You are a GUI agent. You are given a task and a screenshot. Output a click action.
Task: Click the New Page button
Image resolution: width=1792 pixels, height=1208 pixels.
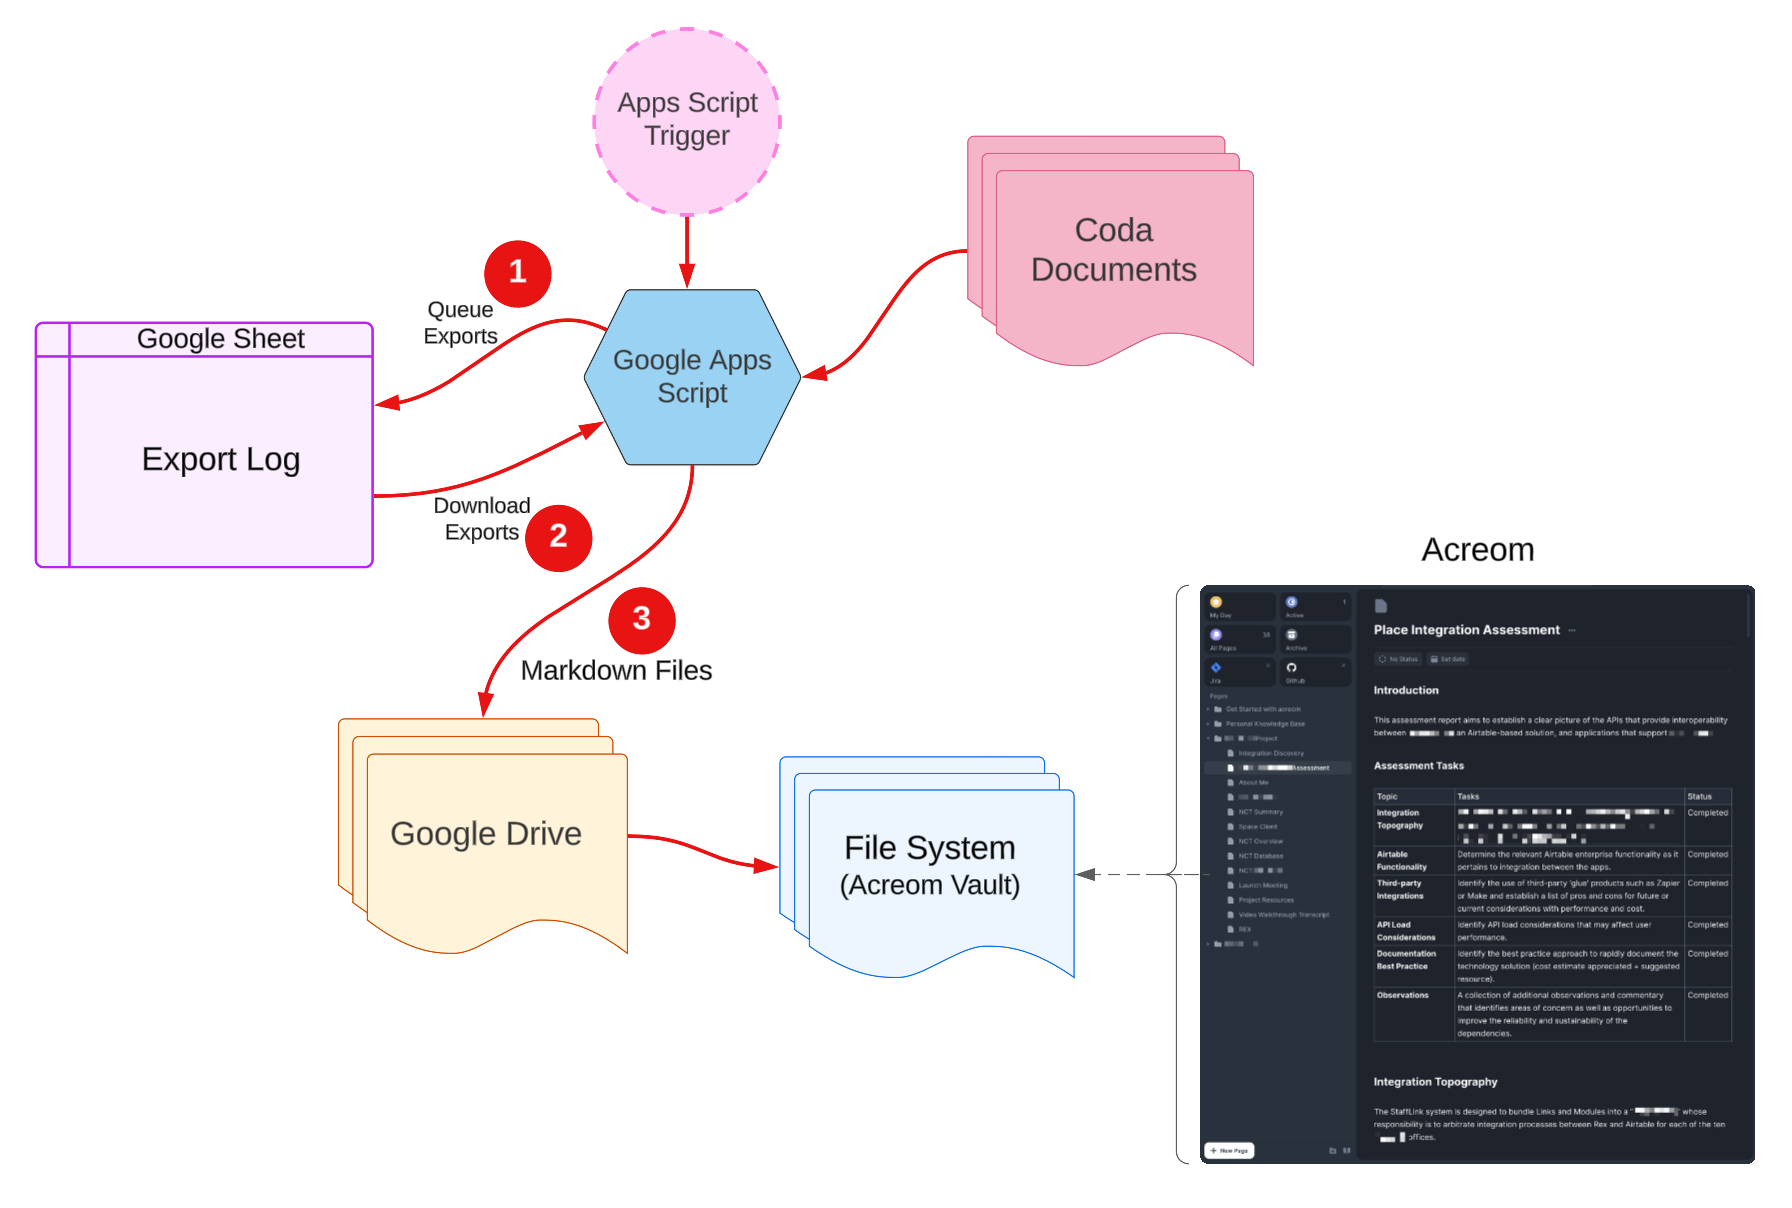coord(1229,1151)
